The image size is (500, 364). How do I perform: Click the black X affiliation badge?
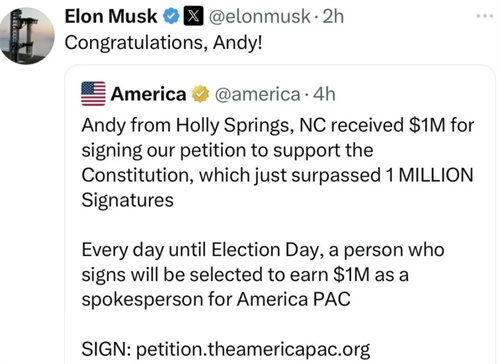[x=193, y=17]
